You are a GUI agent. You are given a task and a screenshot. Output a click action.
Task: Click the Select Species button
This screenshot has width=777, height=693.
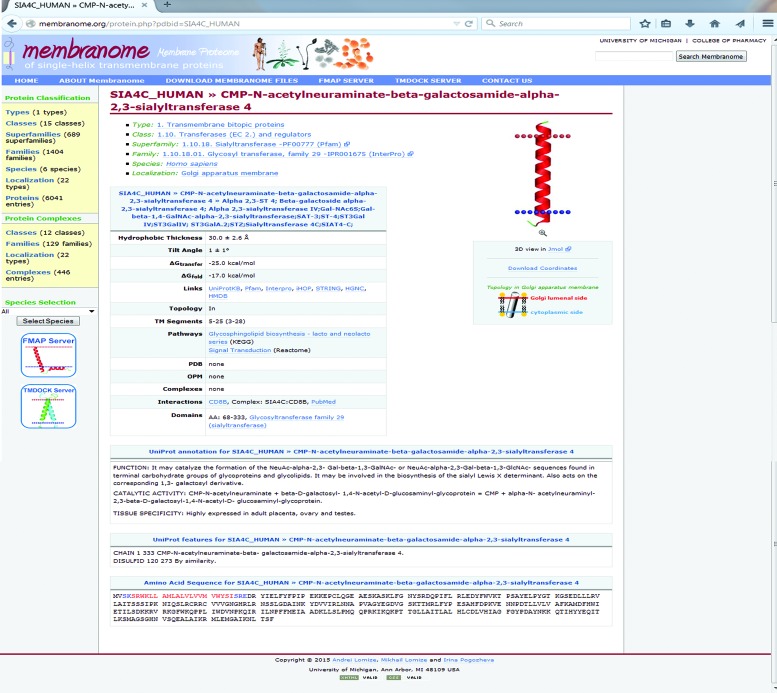point(48,321)
